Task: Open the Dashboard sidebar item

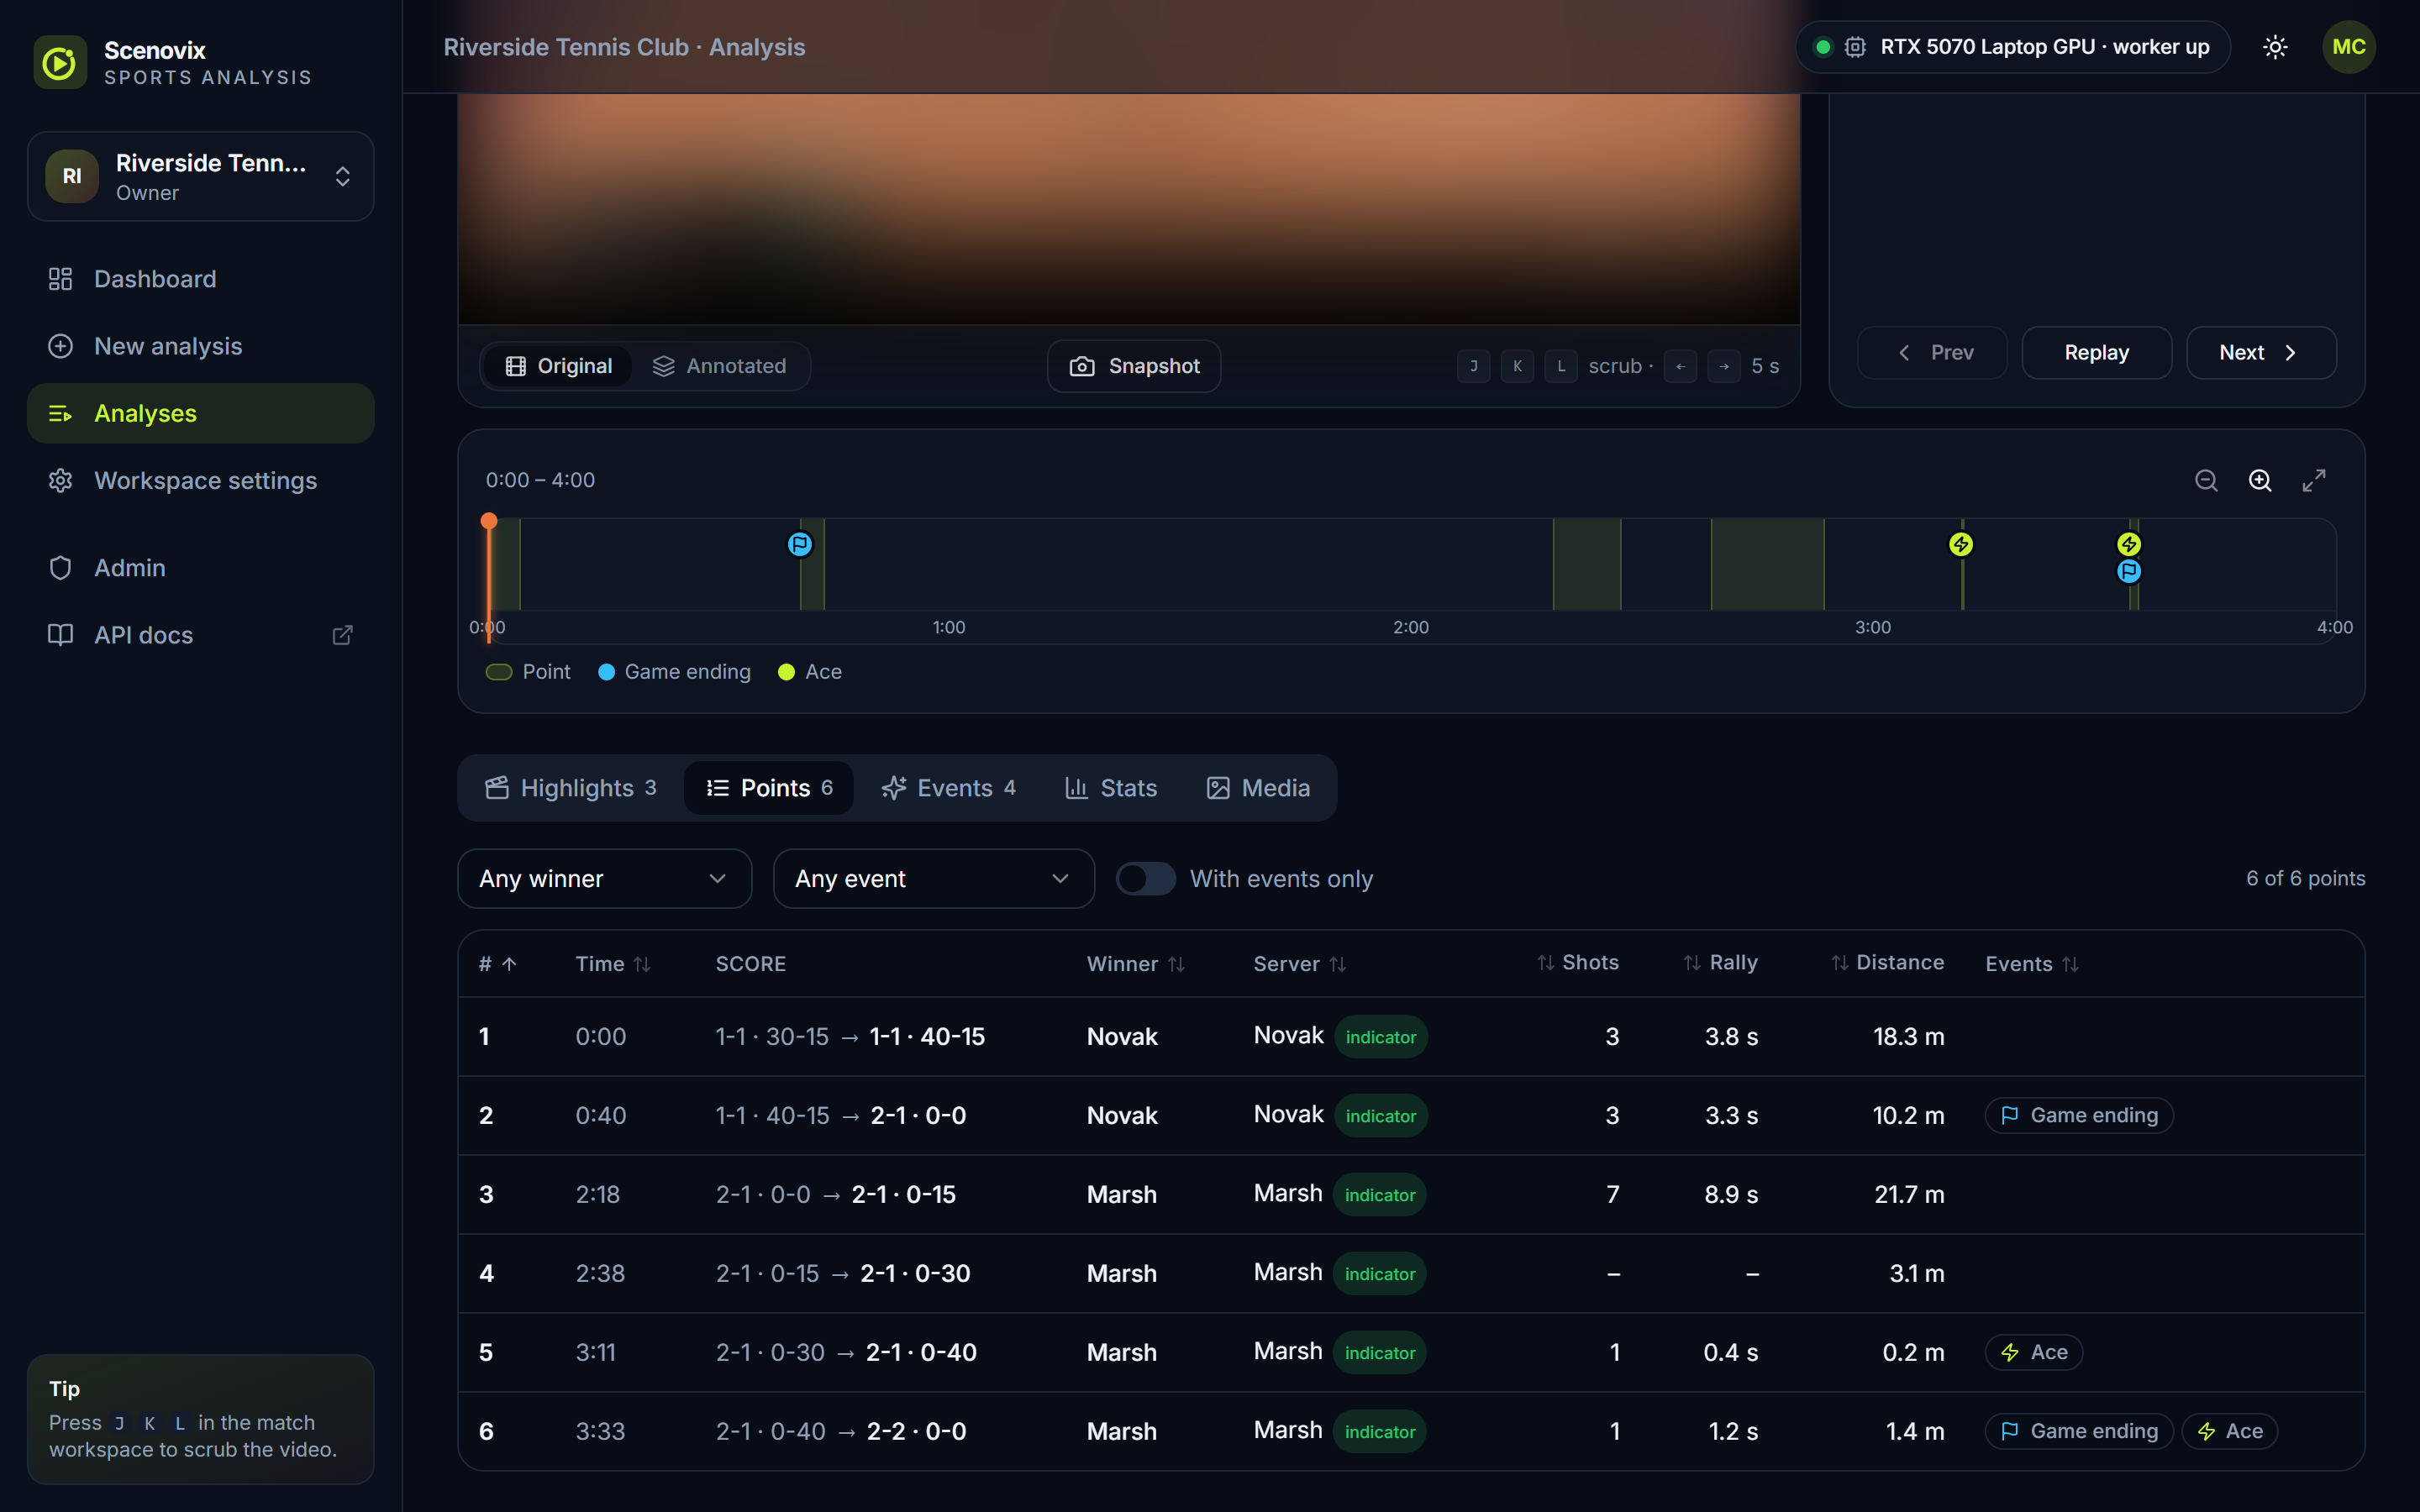Action: (x=200, y=279)
